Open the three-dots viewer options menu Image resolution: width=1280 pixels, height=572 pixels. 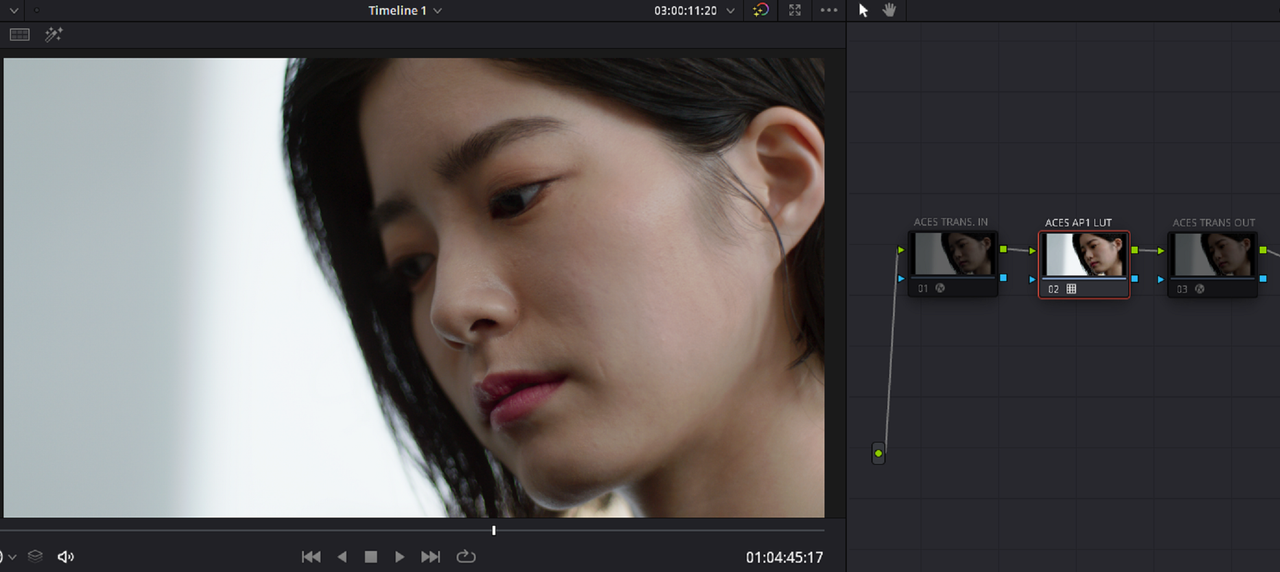829,10
